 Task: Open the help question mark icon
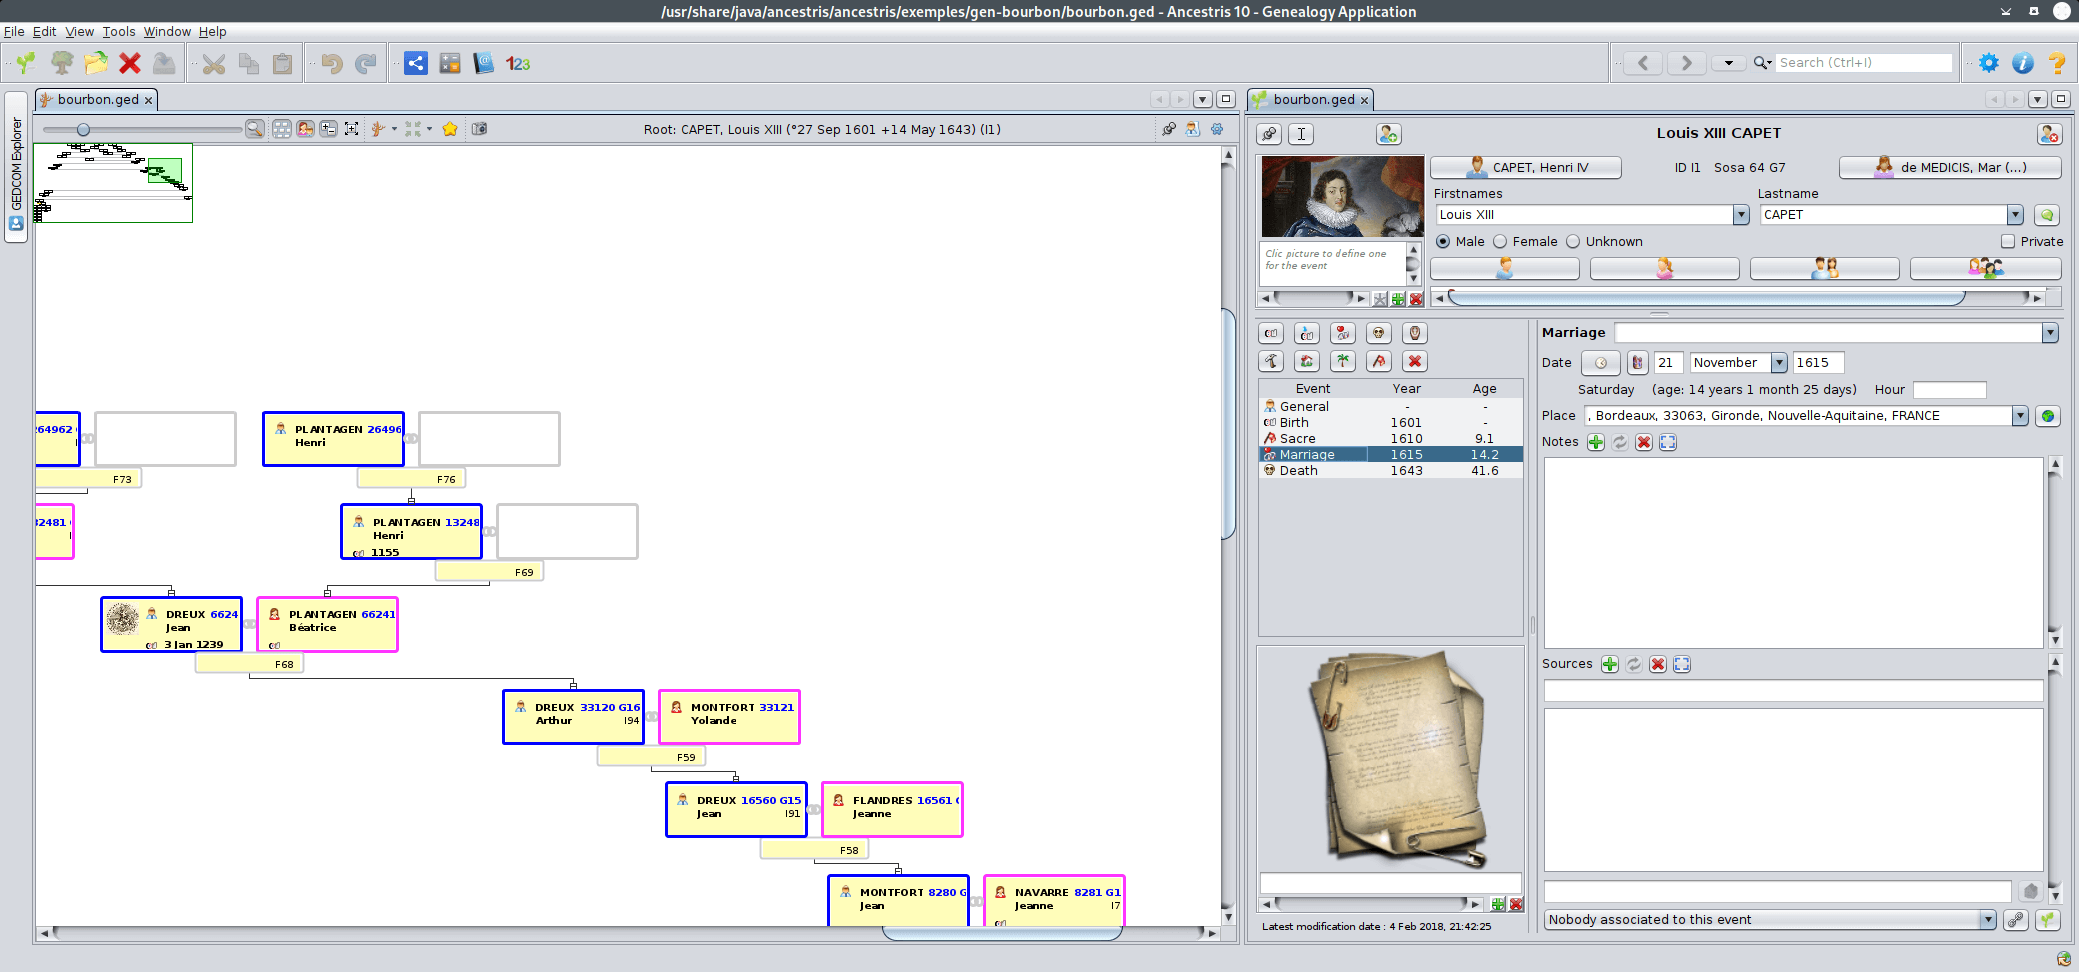click(x=2057, y=63)
